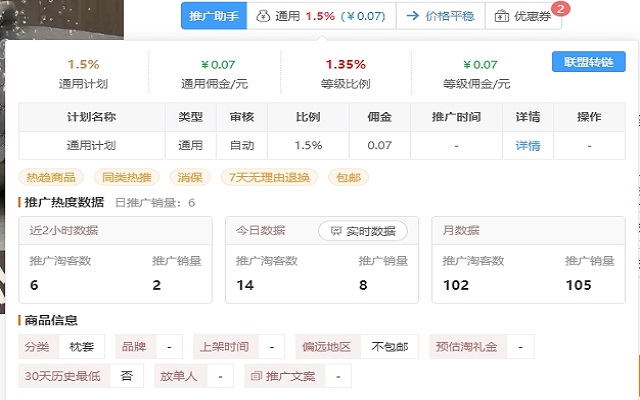Select the 同类热推 tag
The width and height of the screenshot is (640, 400).
(x=127, y=177)
